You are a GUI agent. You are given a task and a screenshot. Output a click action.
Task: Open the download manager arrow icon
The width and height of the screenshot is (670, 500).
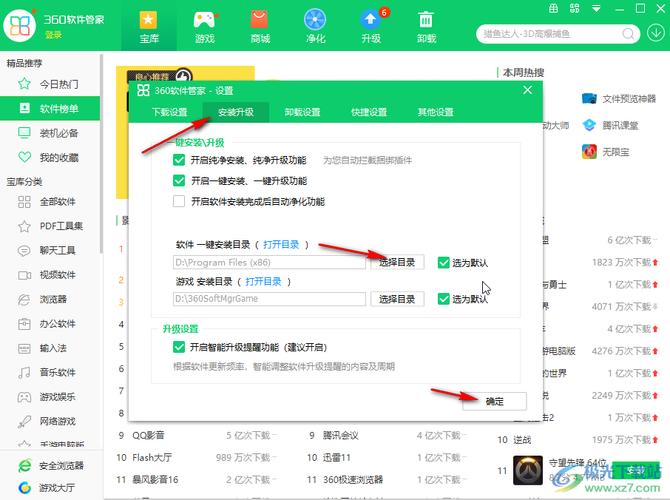[655, 33]
